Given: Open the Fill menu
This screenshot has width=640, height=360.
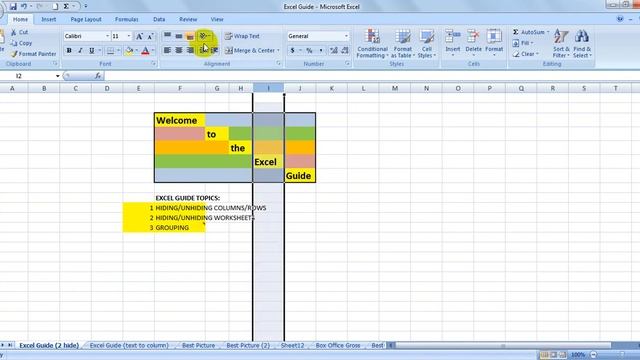Looking at the screenshot, I should (523, 43).
